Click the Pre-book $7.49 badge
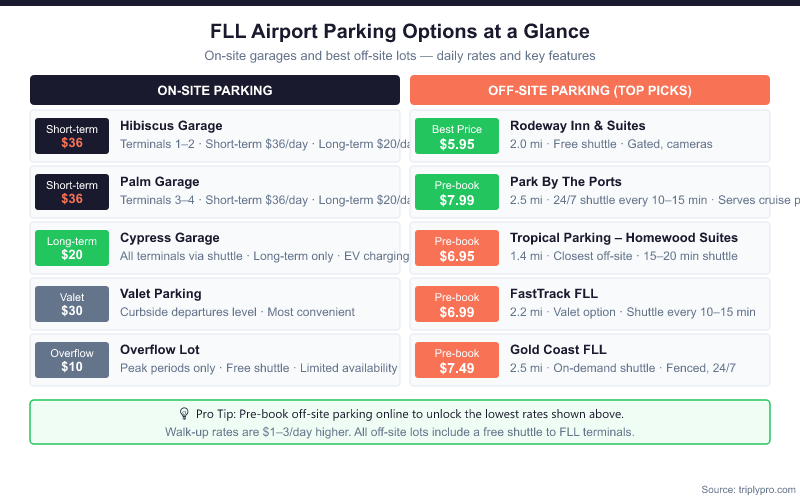This screenshot has height=500, width=800. click(456, 360)
